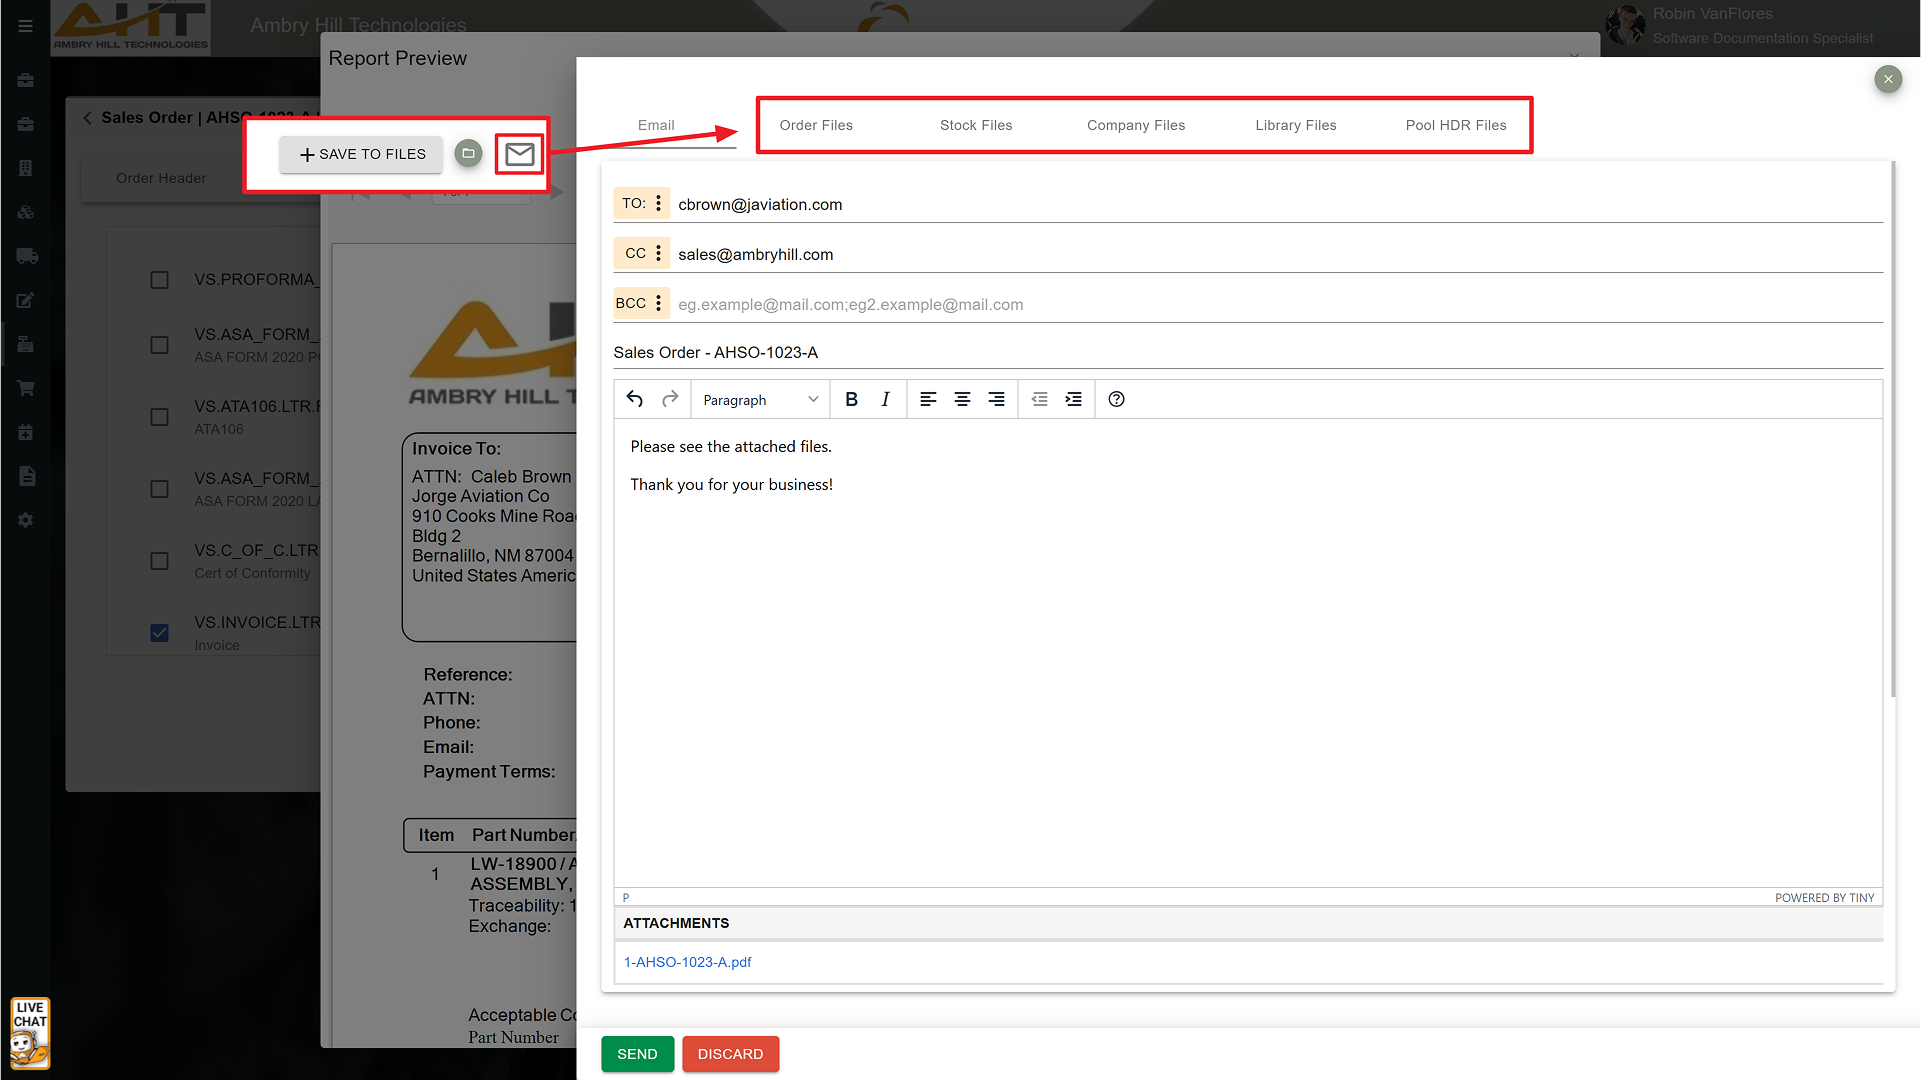
Task: Open the Paragraph format dropdown
Action: tap(760, 399)
